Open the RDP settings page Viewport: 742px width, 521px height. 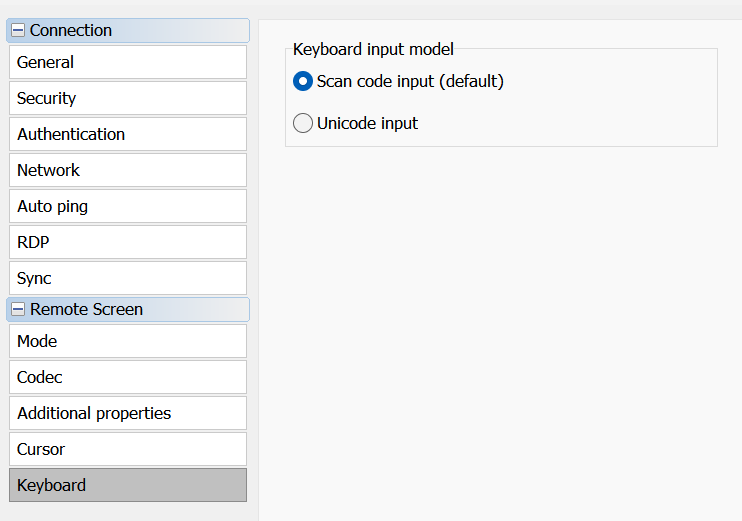tap(127, 242)
